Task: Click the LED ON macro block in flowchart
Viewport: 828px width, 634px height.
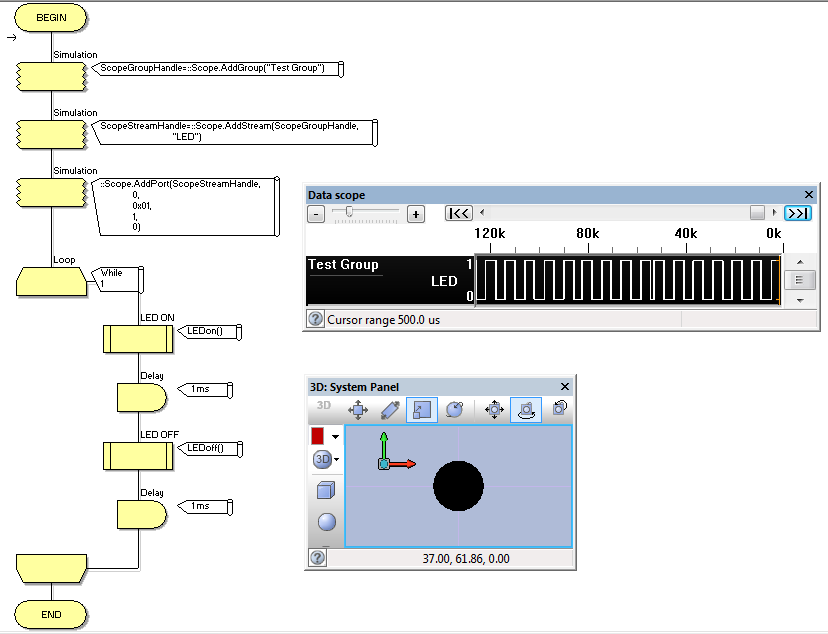Action: [138, 339]
